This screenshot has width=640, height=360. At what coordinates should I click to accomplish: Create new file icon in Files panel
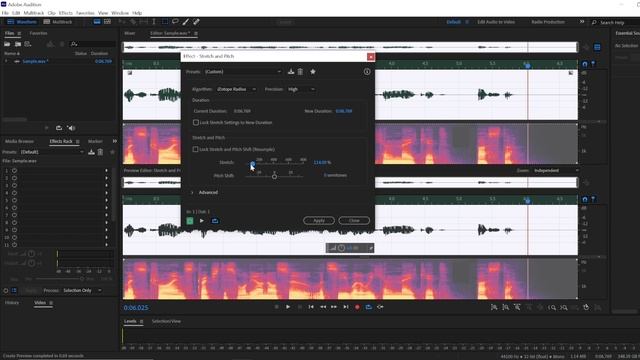[x=28, y=44]
